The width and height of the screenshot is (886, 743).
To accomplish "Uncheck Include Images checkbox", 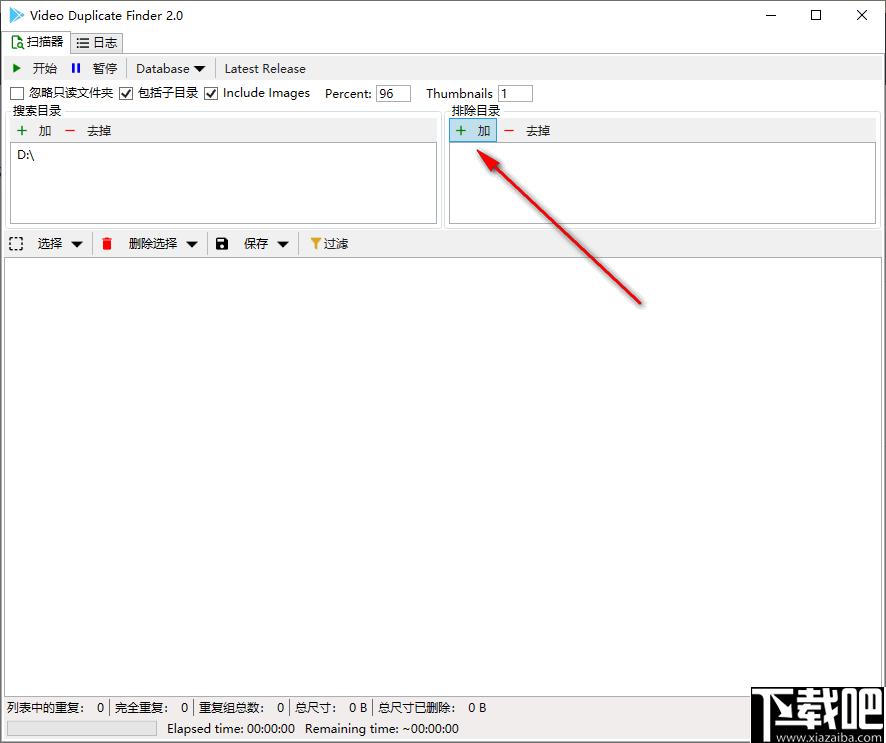I will [x=211, y=93].
